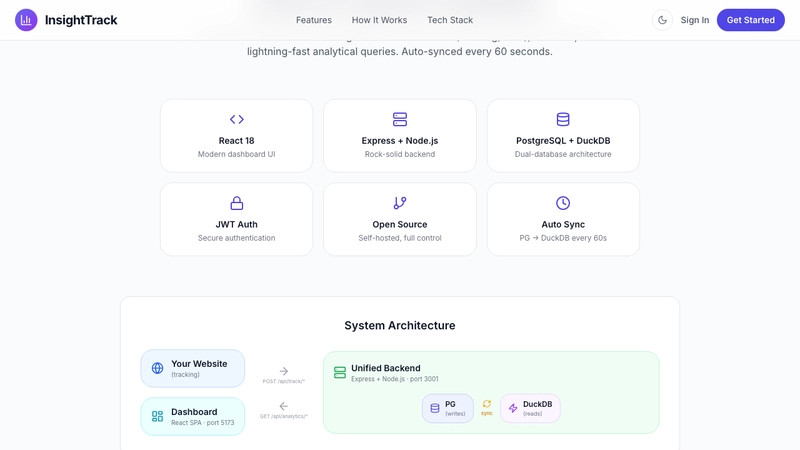The height and width of the screenshot is (450, 800).
Task: Click the lock icon above JWT Auth
Action: coord(237,203)
